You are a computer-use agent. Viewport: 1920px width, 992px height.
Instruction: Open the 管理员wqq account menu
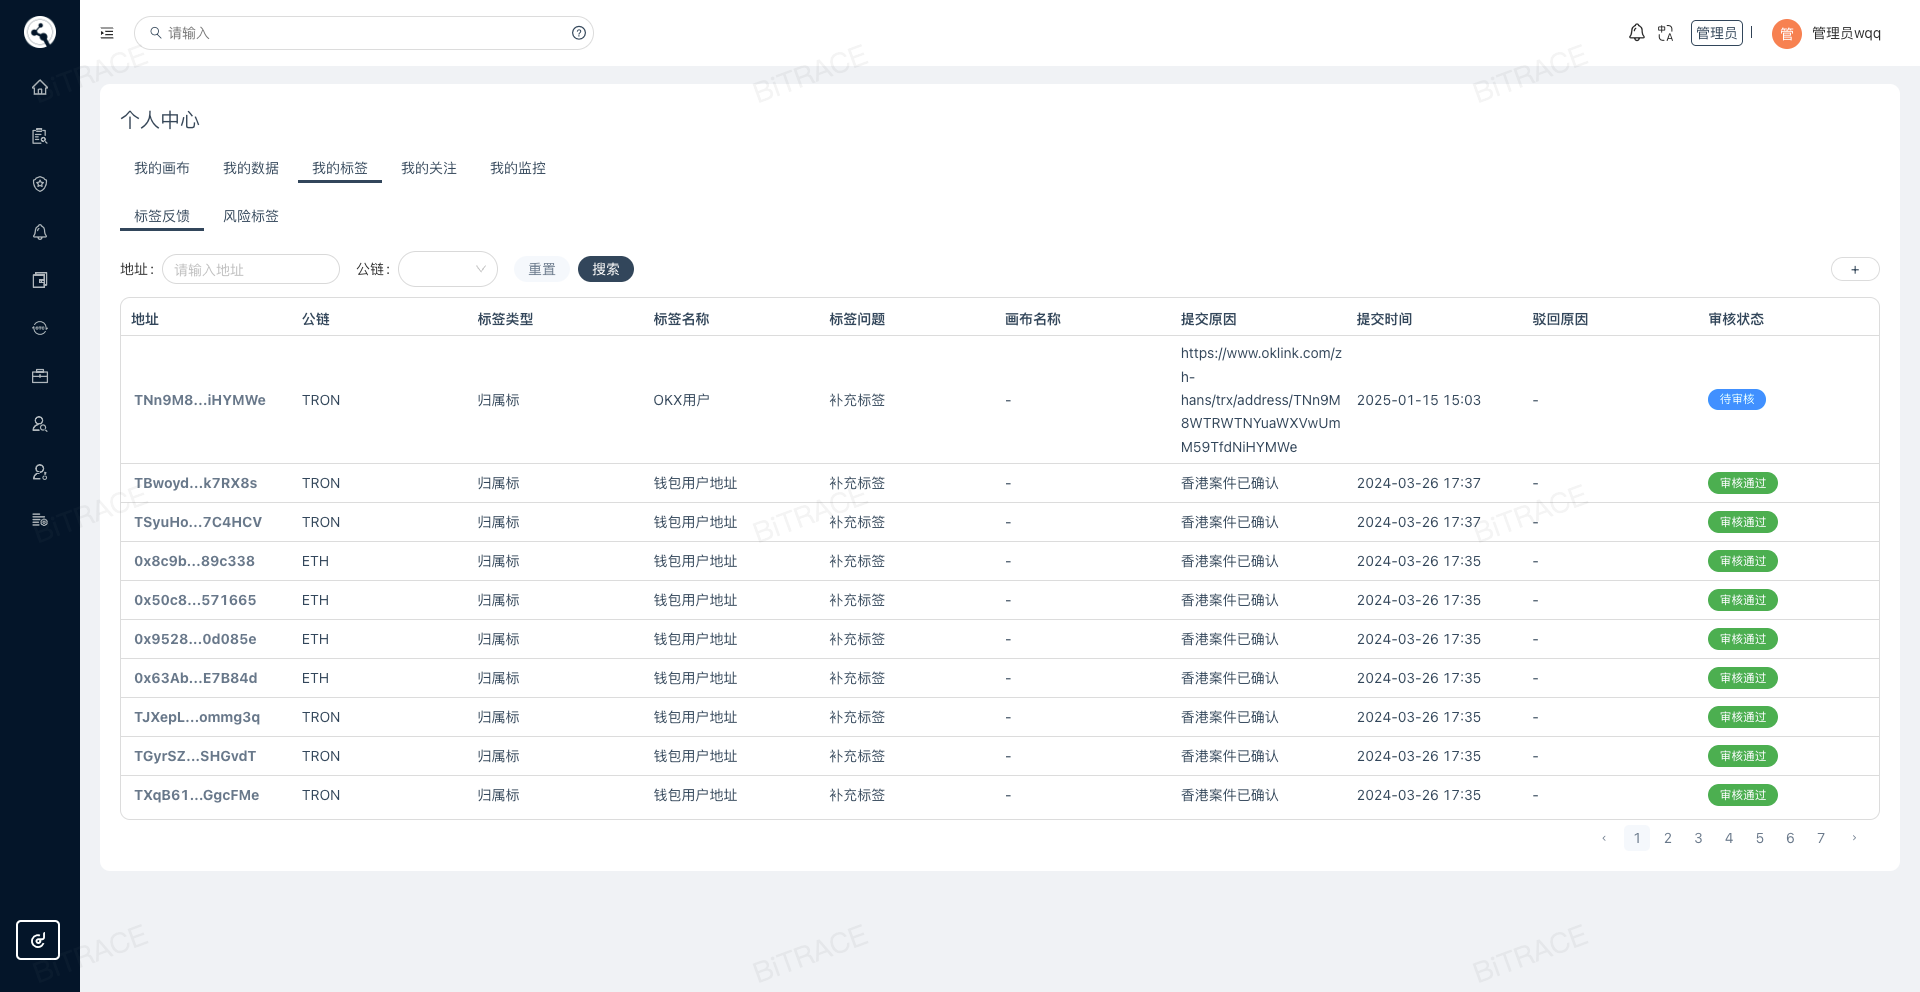(1846, 33)
